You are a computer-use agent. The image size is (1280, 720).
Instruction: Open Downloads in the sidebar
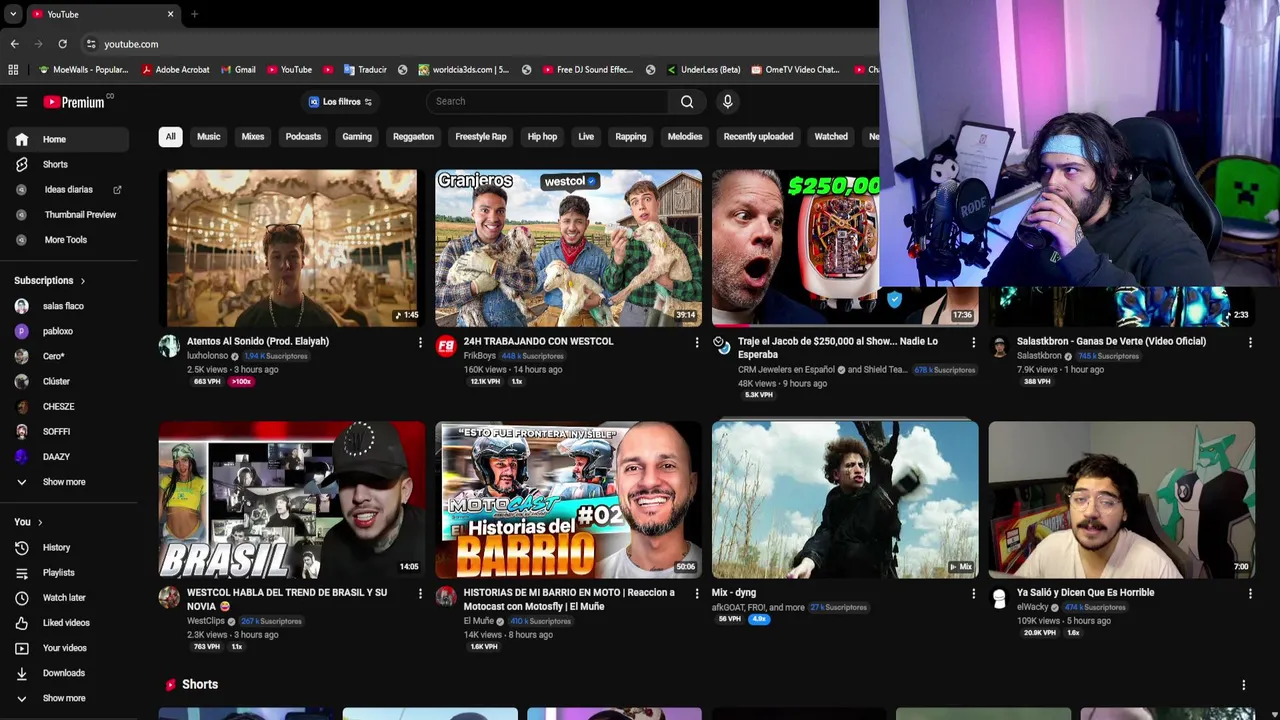(x=68, y=673)
